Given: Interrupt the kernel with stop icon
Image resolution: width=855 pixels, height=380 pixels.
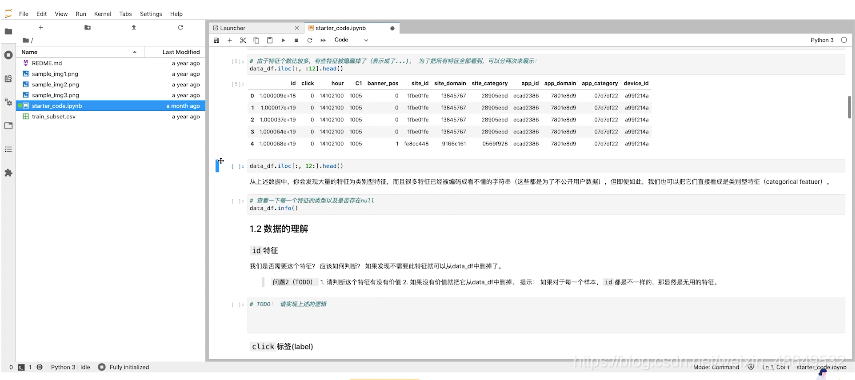Looking at the screenshot, I should tap(296, 40).
